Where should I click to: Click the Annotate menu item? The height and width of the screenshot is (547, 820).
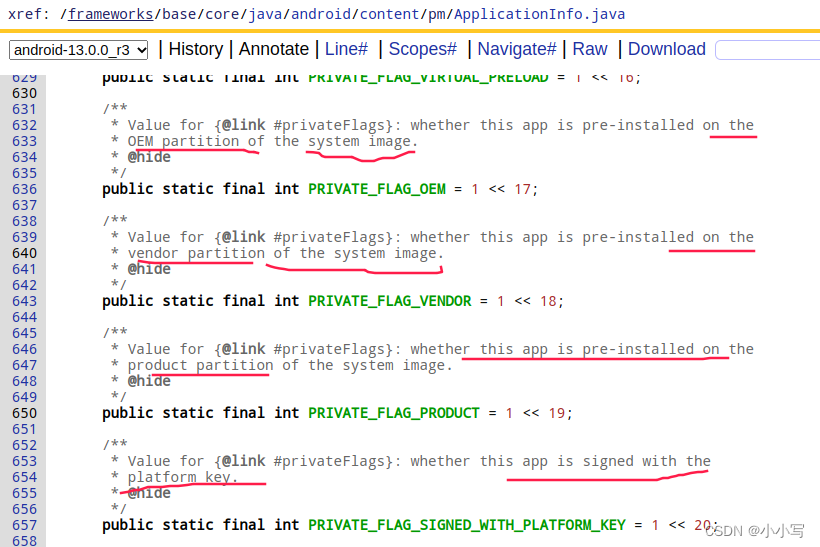pos(273,49)
